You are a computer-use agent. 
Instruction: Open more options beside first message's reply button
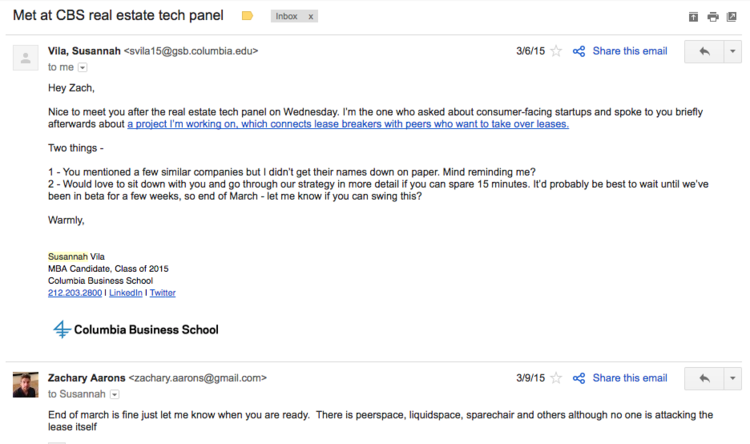[x=733, y=52]
